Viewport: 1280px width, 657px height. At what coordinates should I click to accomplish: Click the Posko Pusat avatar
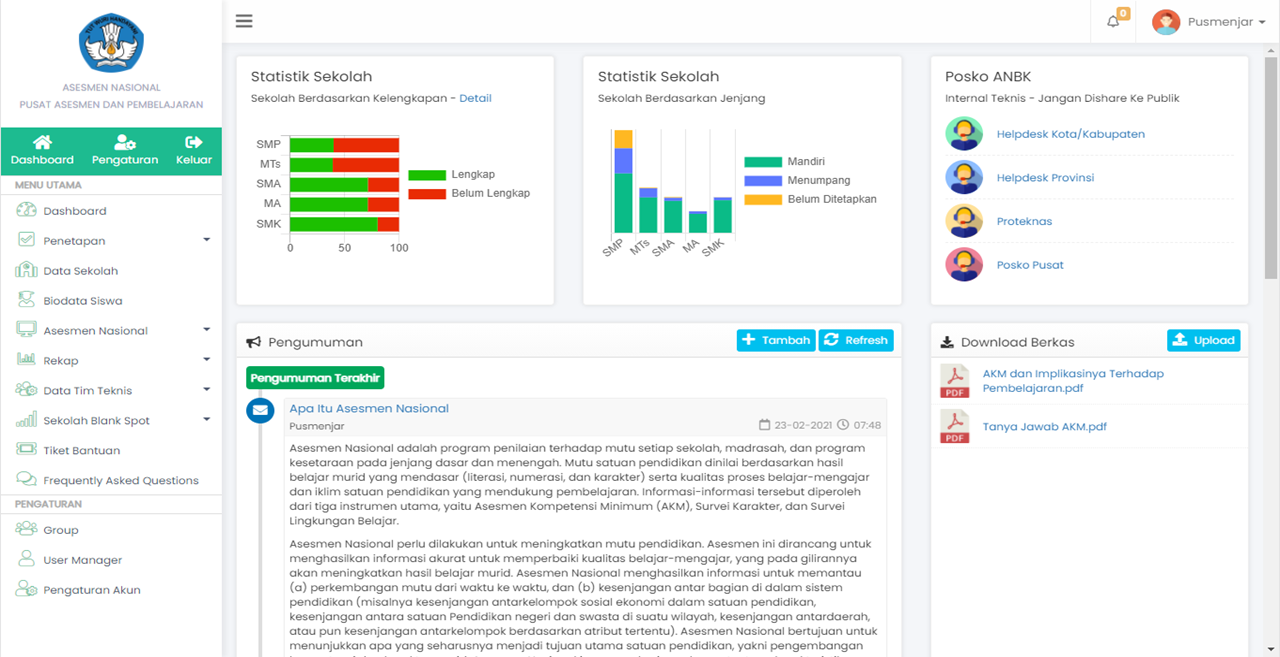coord(964,265)
